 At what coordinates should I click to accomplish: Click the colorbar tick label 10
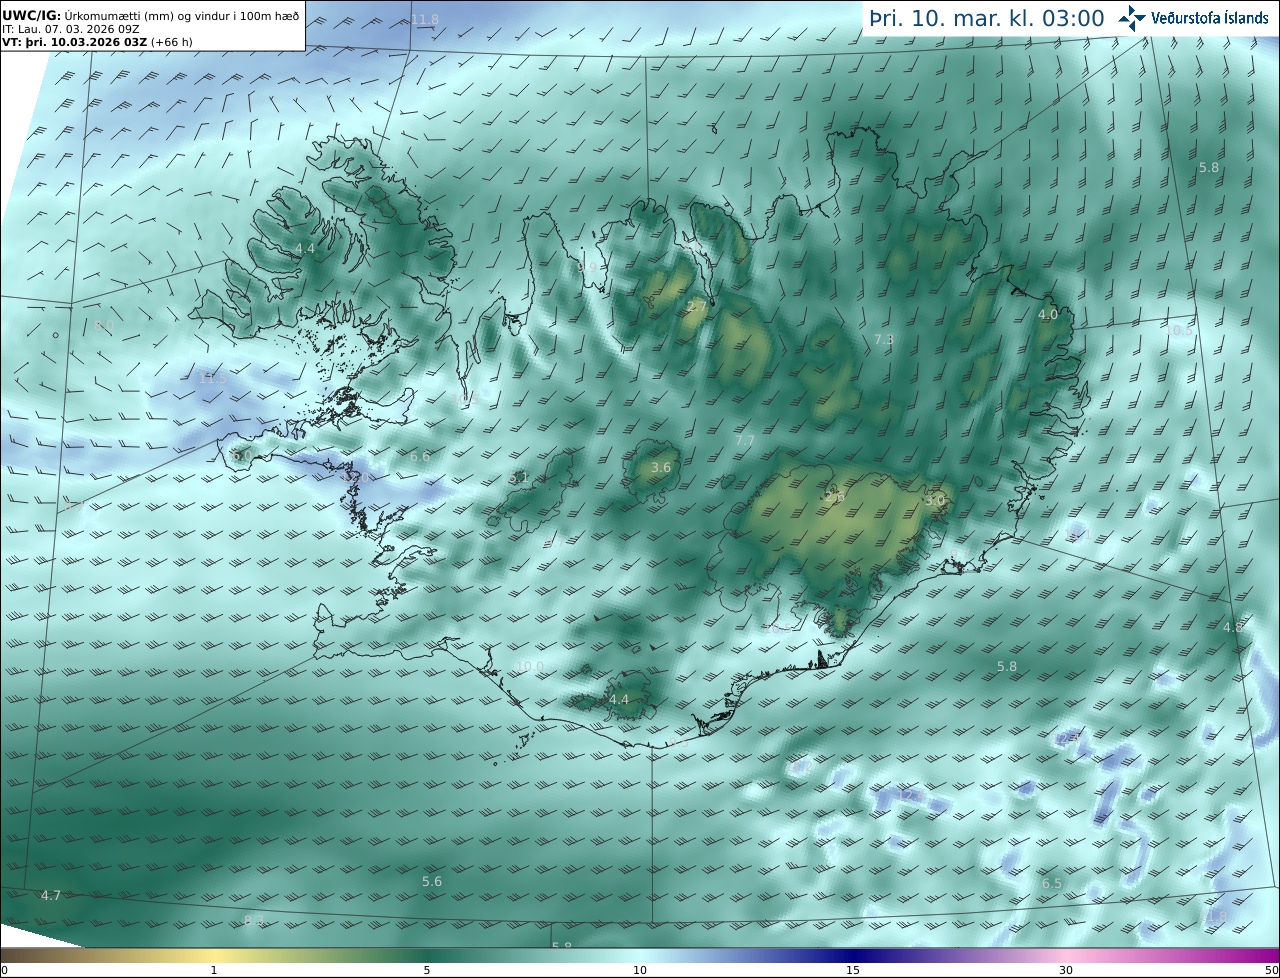pos(640,970)
